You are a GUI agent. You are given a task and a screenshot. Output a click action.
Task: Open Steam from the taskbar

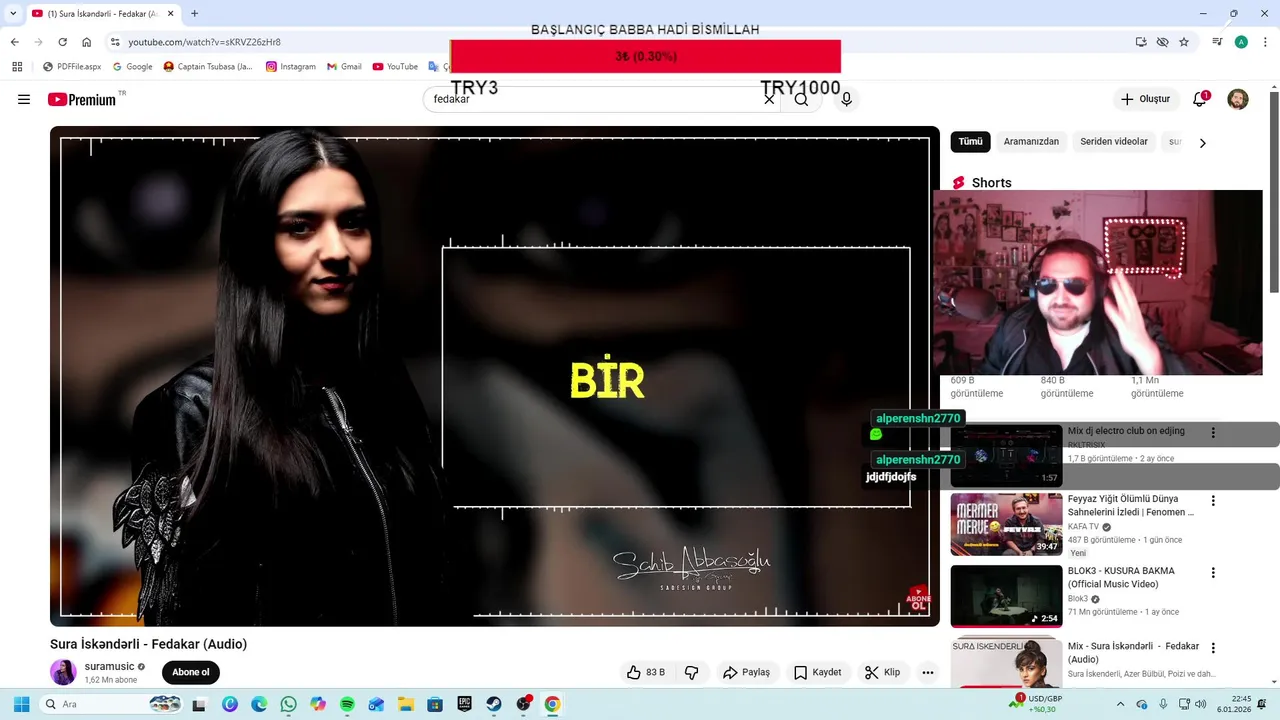[494, 704]
